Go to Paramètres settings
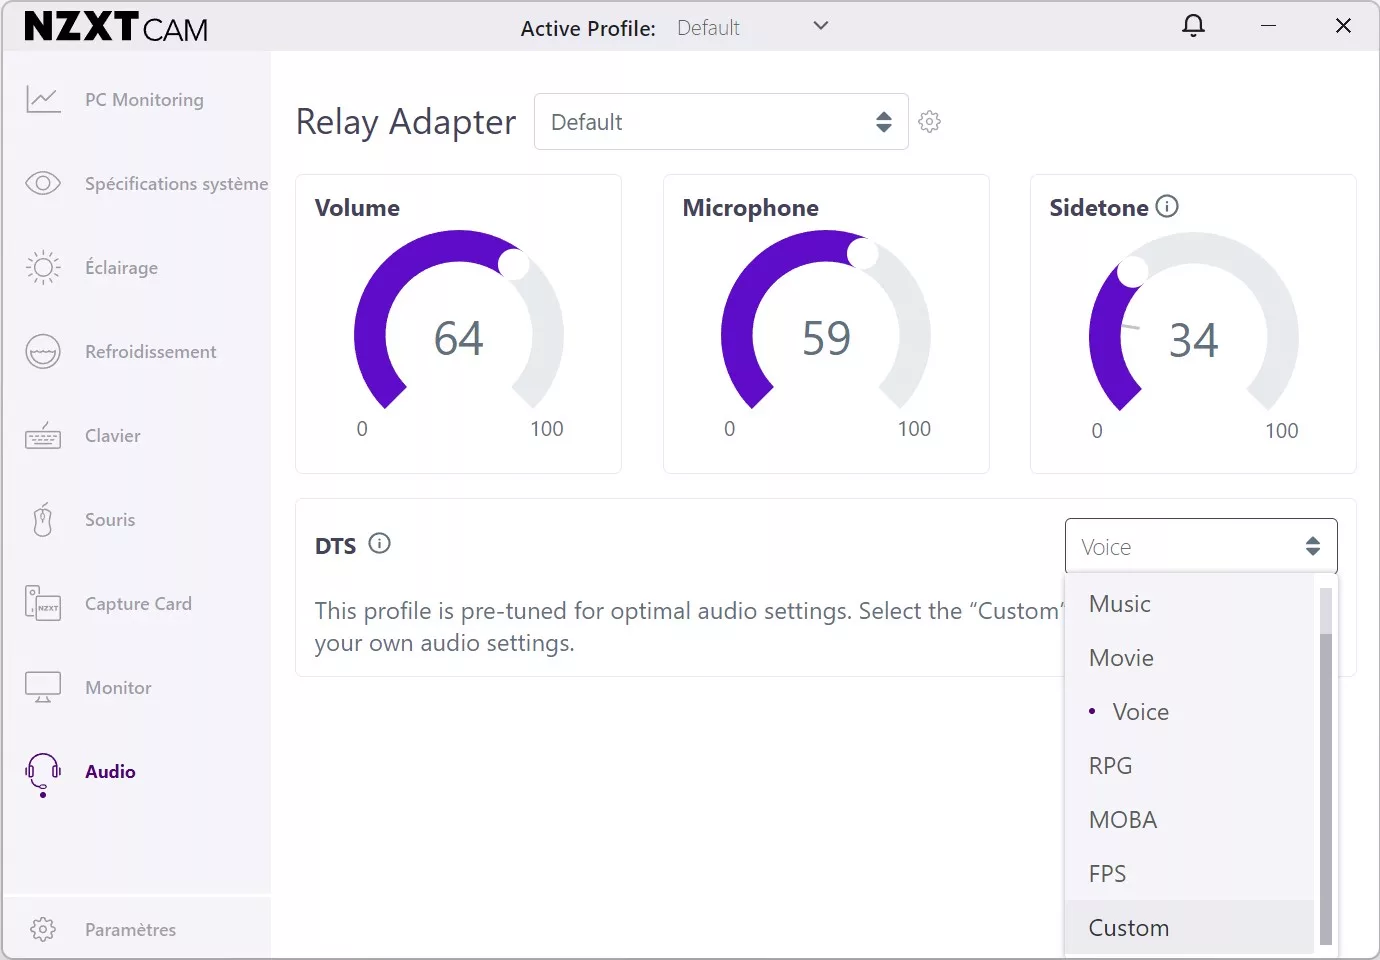This screenshot has height=960, width=1380. (x=130, y=930)
